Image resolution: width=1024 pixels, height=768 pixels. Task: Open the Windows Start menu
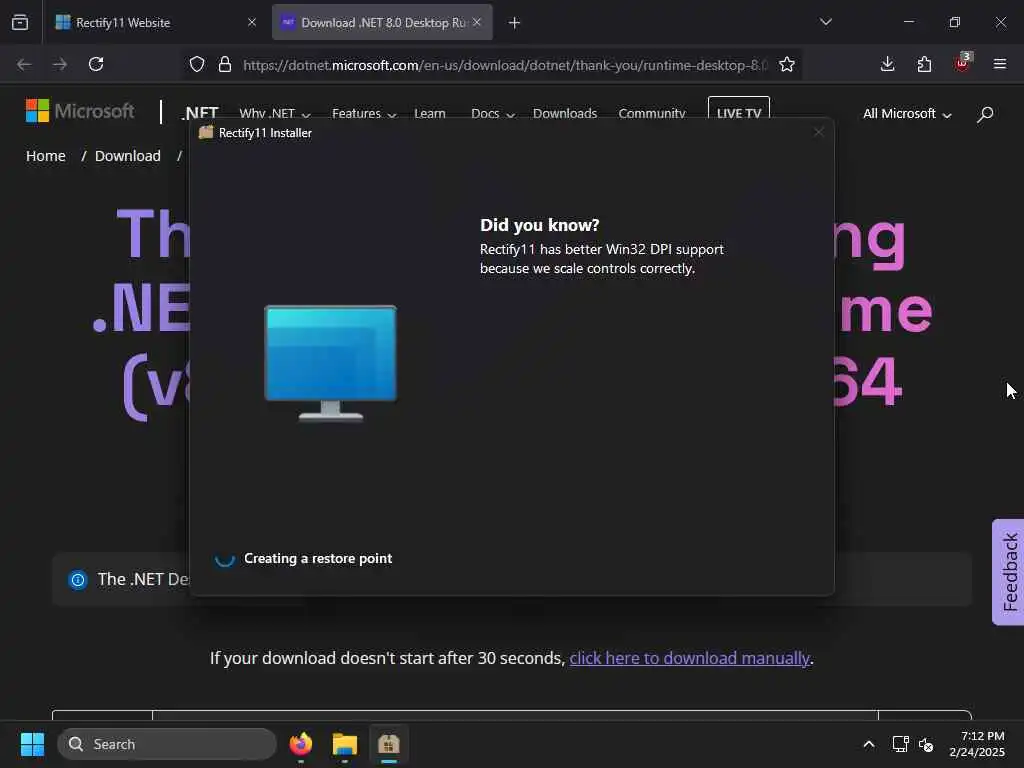[32, 744]
